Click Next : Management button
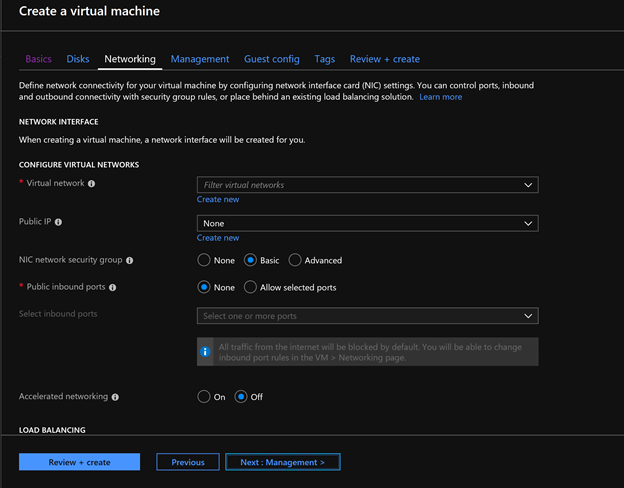This screenshot has height=488, width=624. (283, 462)
